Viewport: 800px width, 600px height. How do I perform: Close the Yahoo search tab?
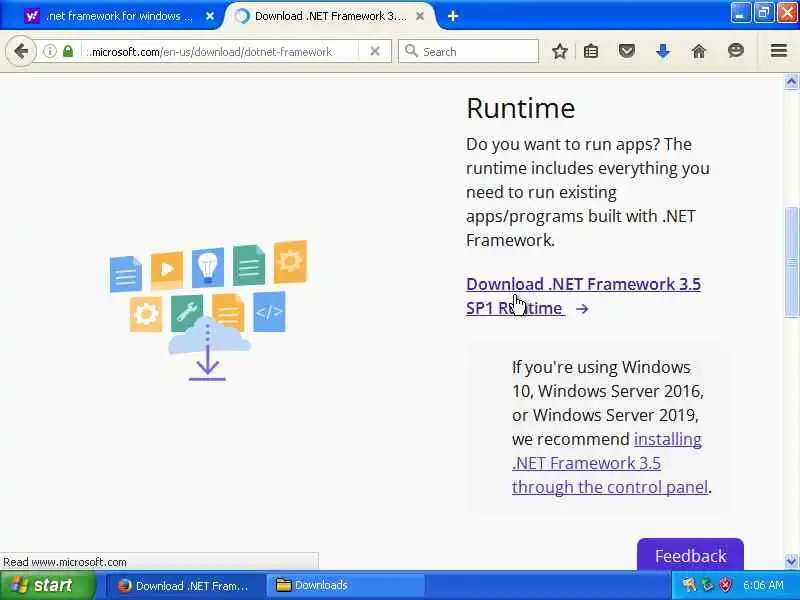(x=210, y=16)
